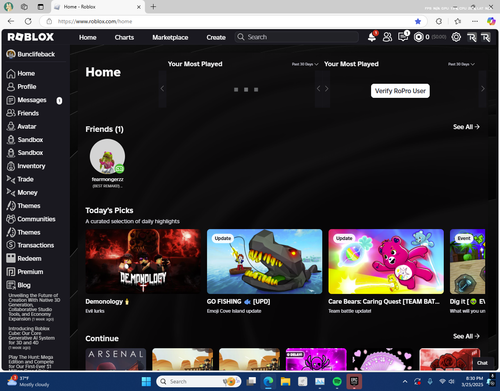Focus the Windows taskbar Search box
Image resolution: width=500 pixels, height=391 pixels.
(x=199, y=381)
